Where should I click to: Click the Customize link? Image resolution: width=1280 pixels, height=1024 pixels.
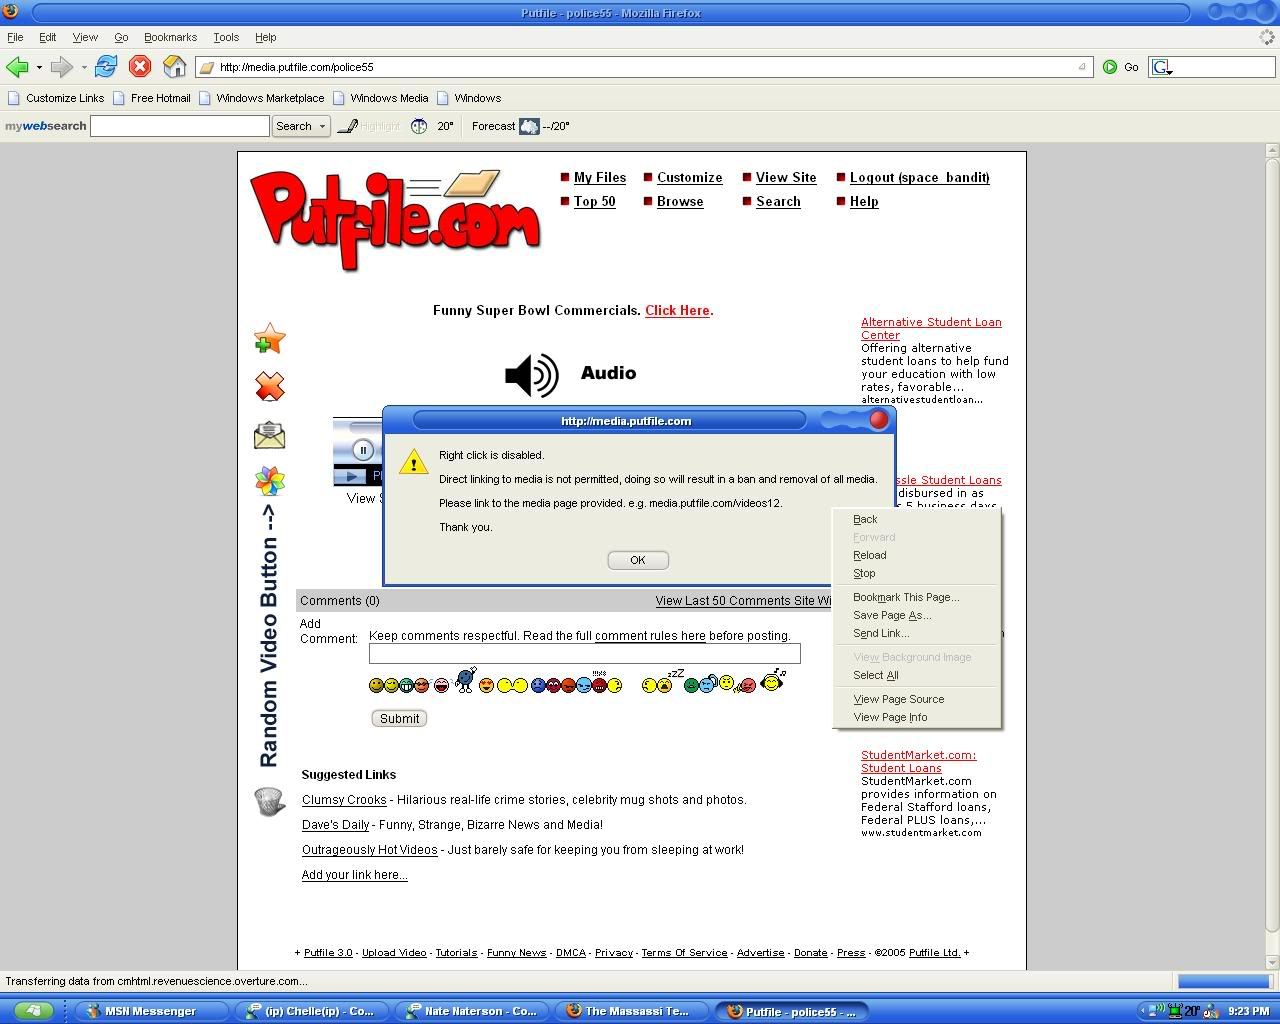689,177
